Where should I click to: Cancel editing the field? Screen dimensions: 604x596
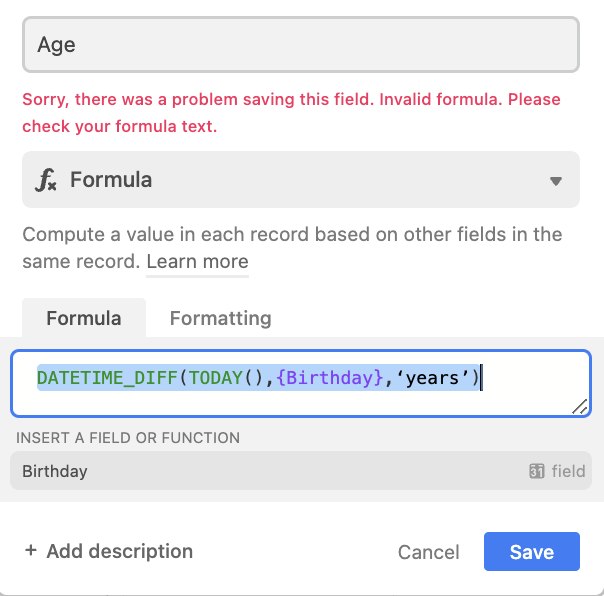point(428,552)
